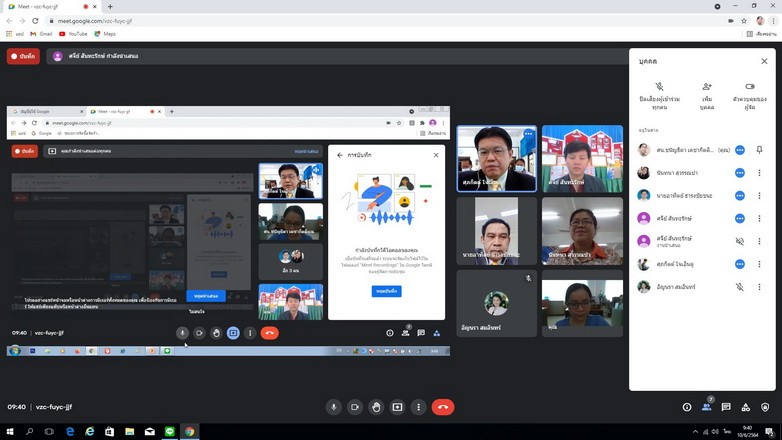Click the red recording button at top left
The height and width of the screenshot is (440, 782).
23,56
